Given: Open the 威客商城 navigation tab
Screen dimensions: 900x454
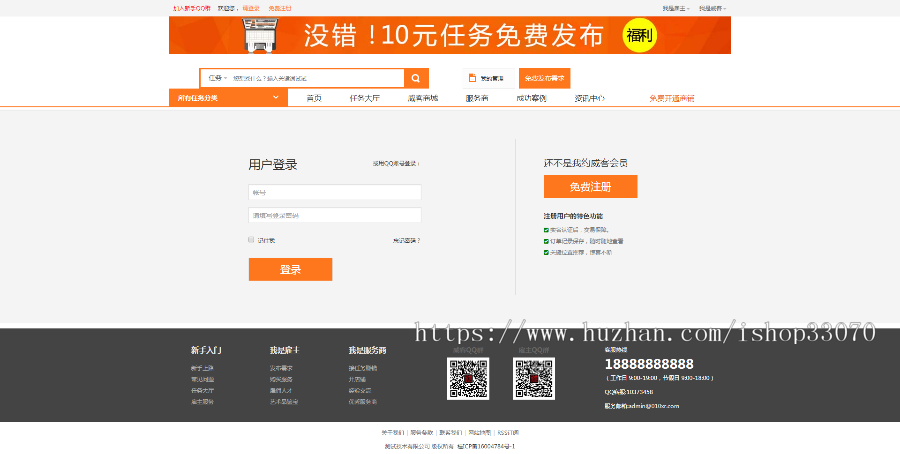Looking at the screenshot, I should 423,98.
